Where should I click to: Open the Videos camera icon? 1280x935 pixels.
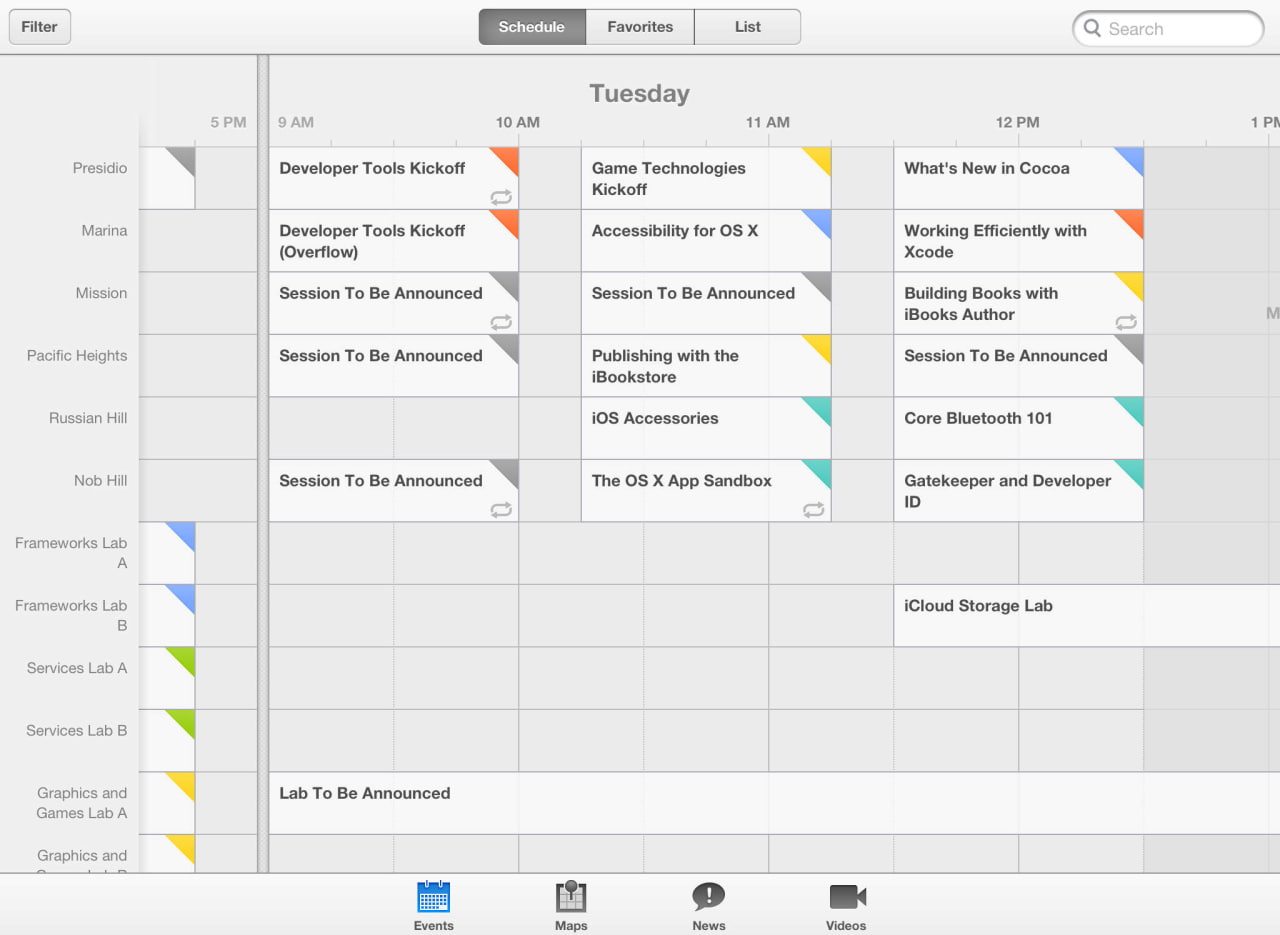846,897
